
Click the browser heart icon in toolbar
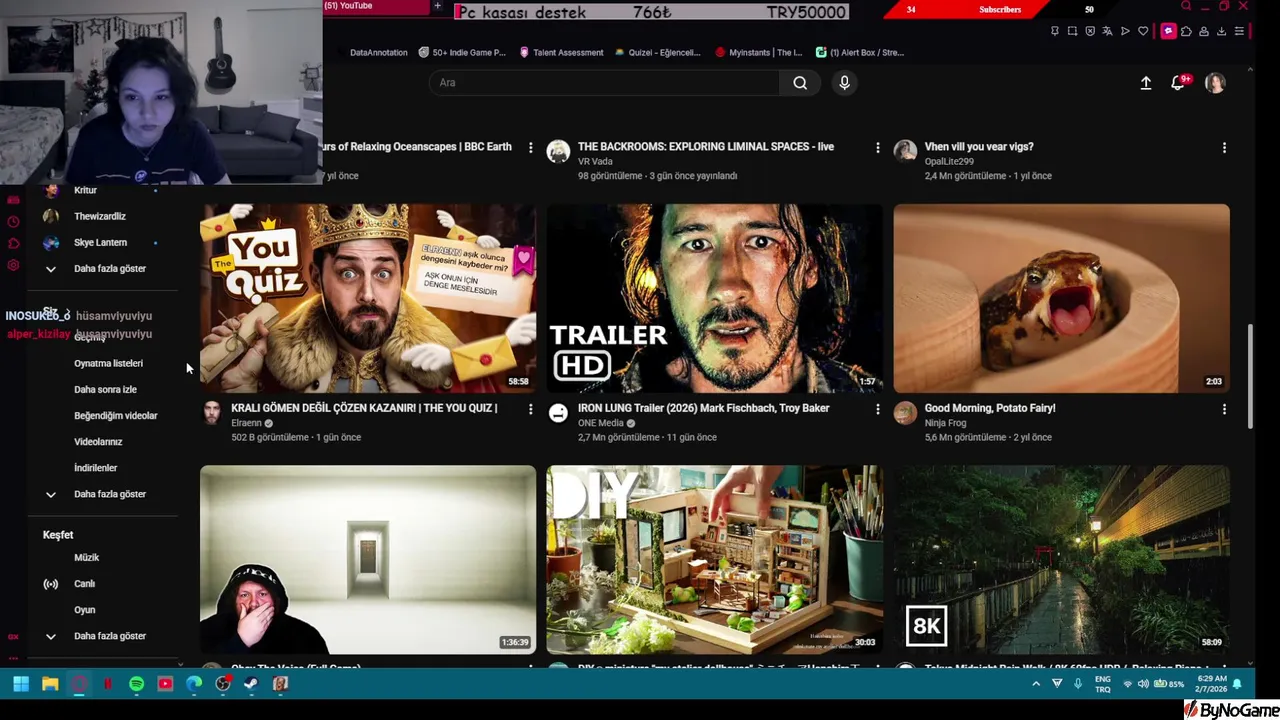pyautogui.click(x=1143, y=32)
